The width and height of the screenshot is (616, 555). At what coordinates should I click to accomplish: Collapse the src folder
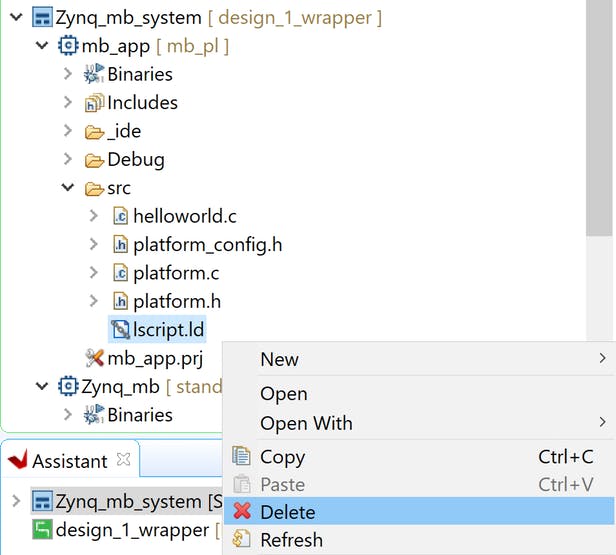67,188
